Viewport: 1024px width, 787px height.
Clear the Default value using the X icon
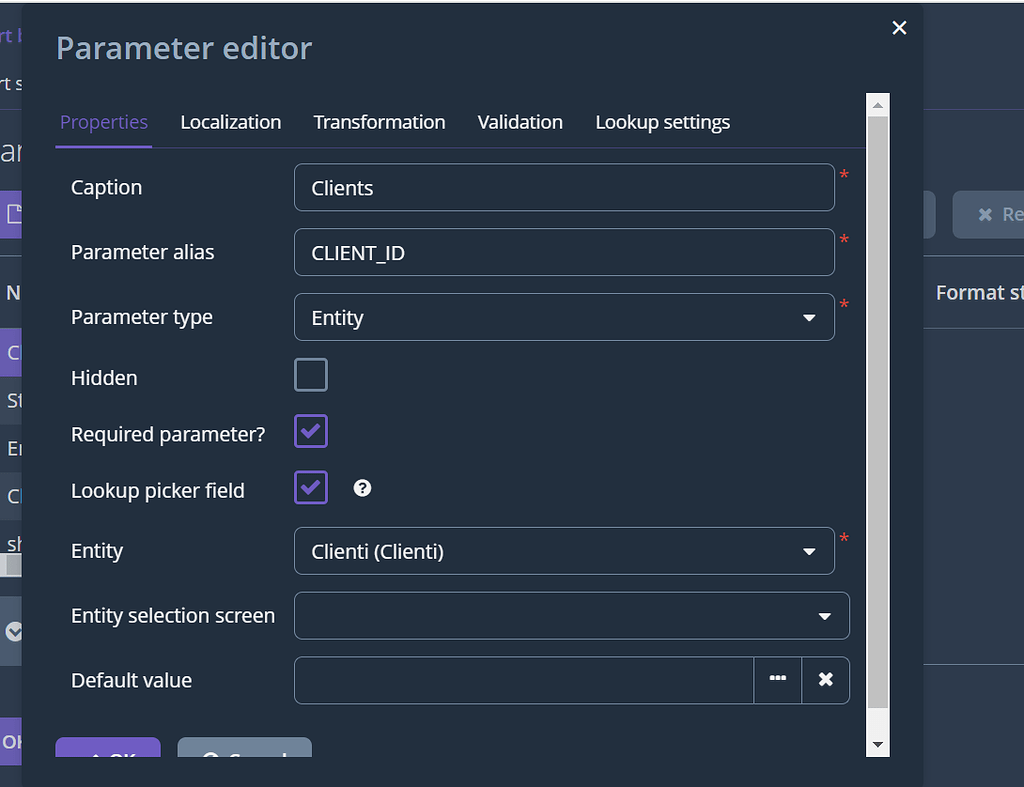(x=826, y=680)
